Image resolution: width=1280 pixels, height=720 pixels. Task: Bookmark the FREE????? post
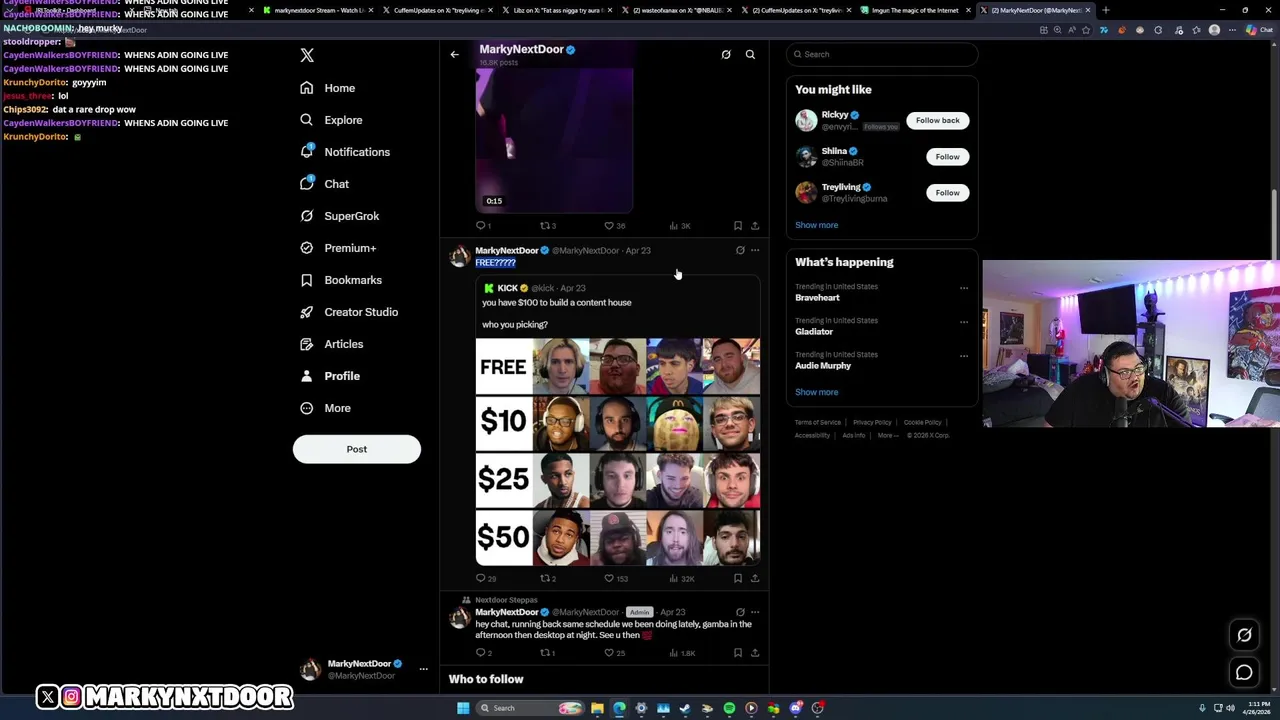click(x=738, y=578)
